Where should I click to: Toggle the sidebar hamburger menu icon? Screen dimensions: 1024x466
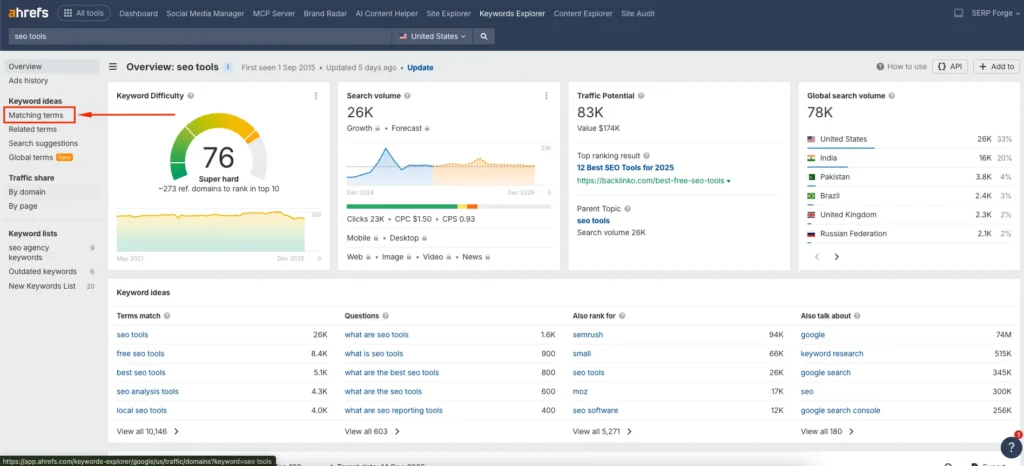pos(113,67)
